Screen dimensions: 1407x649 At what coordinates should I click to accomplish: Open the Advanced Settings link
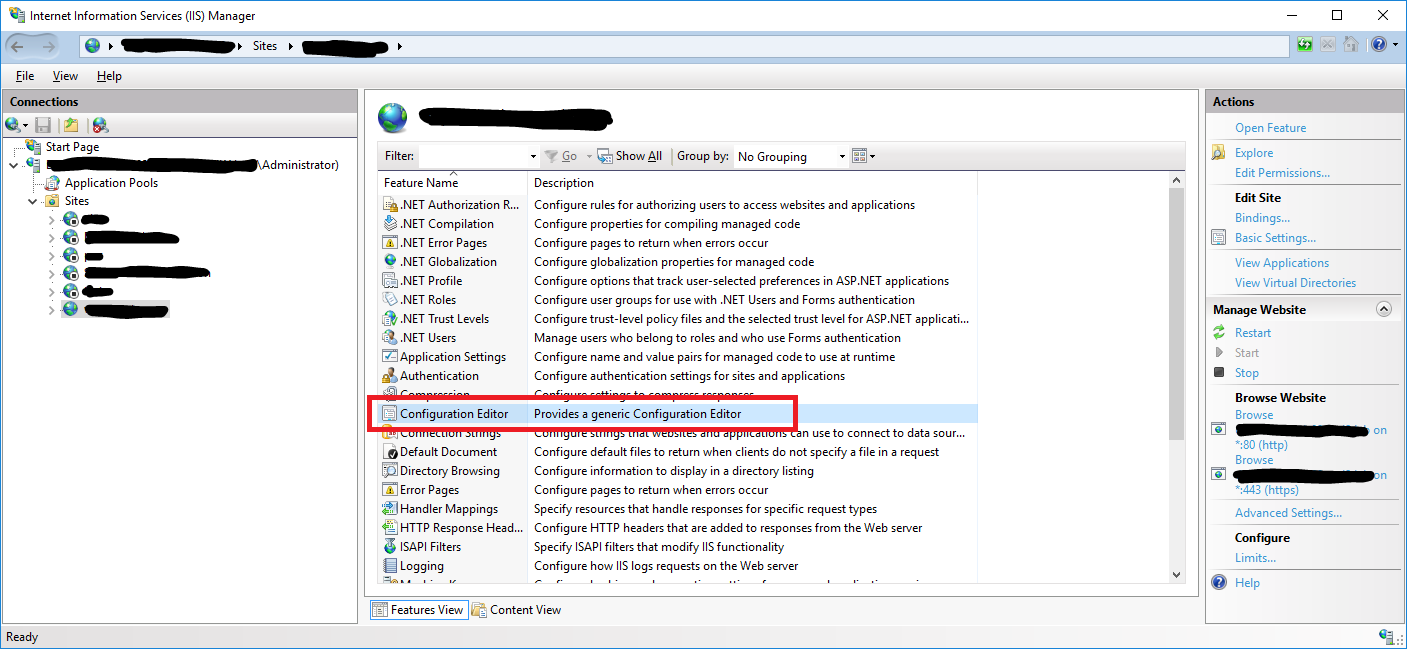coord(1288,513)
